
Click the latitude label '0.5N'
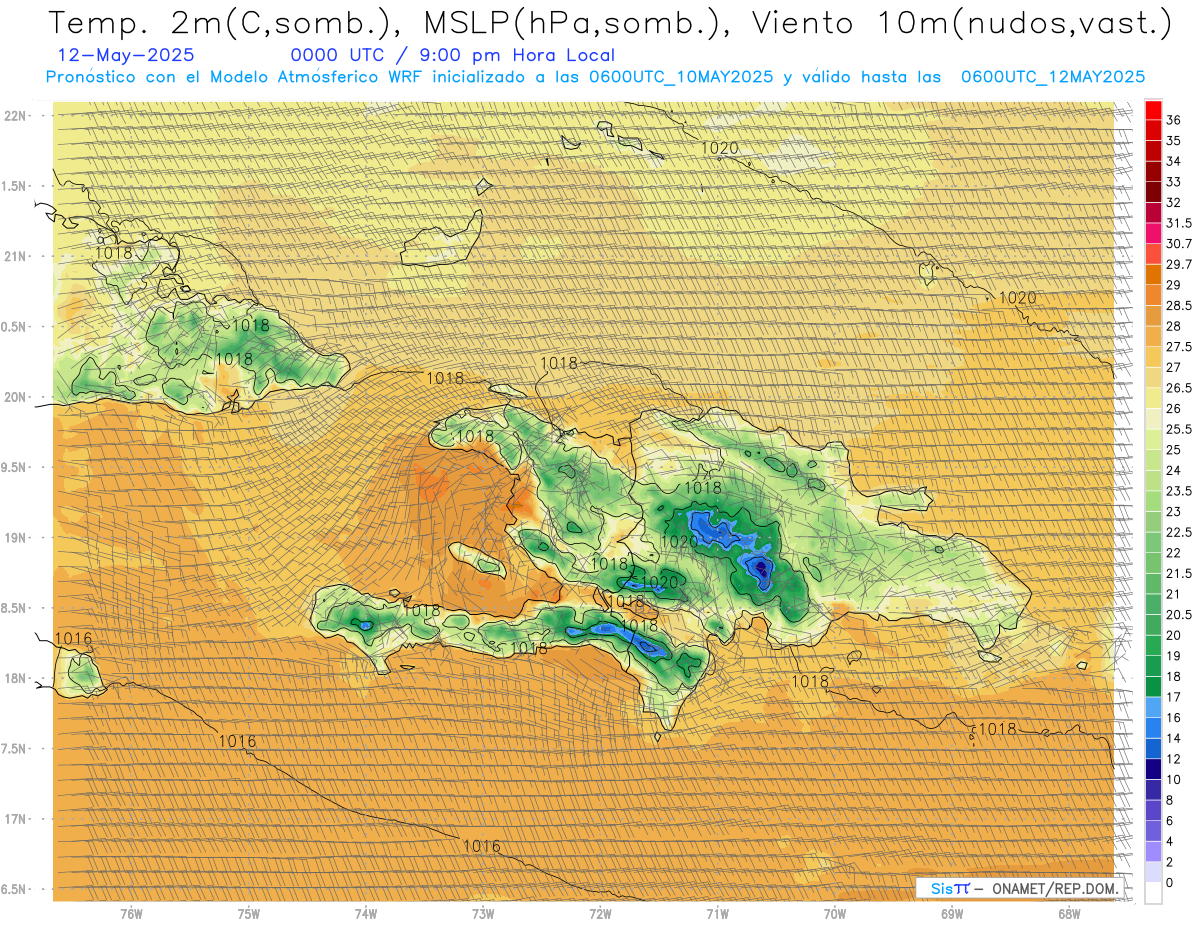(15, 327)
